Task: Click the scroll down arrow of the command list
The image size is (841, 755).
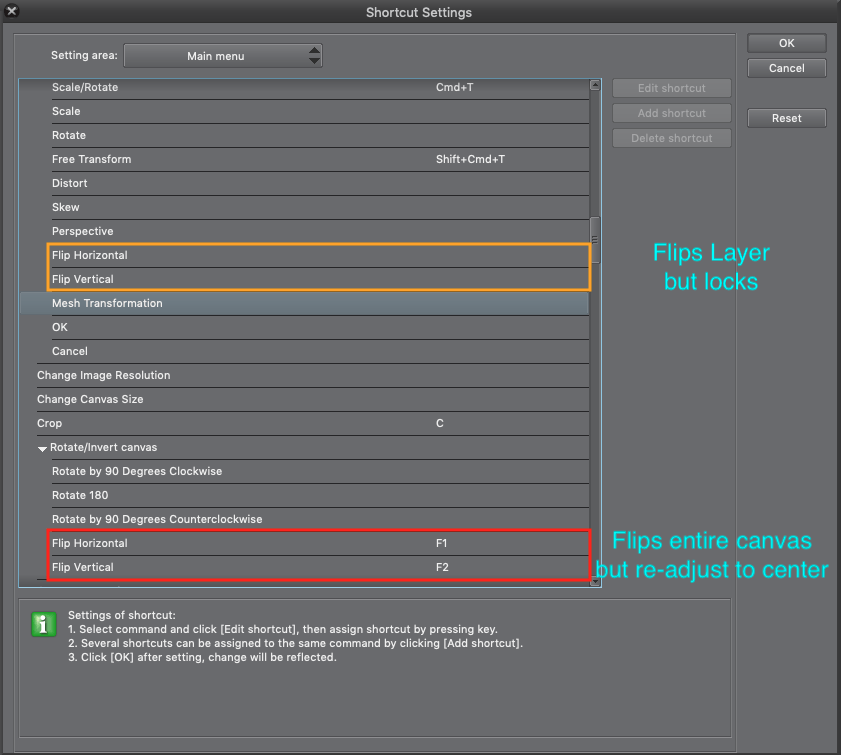Action: 595,580
